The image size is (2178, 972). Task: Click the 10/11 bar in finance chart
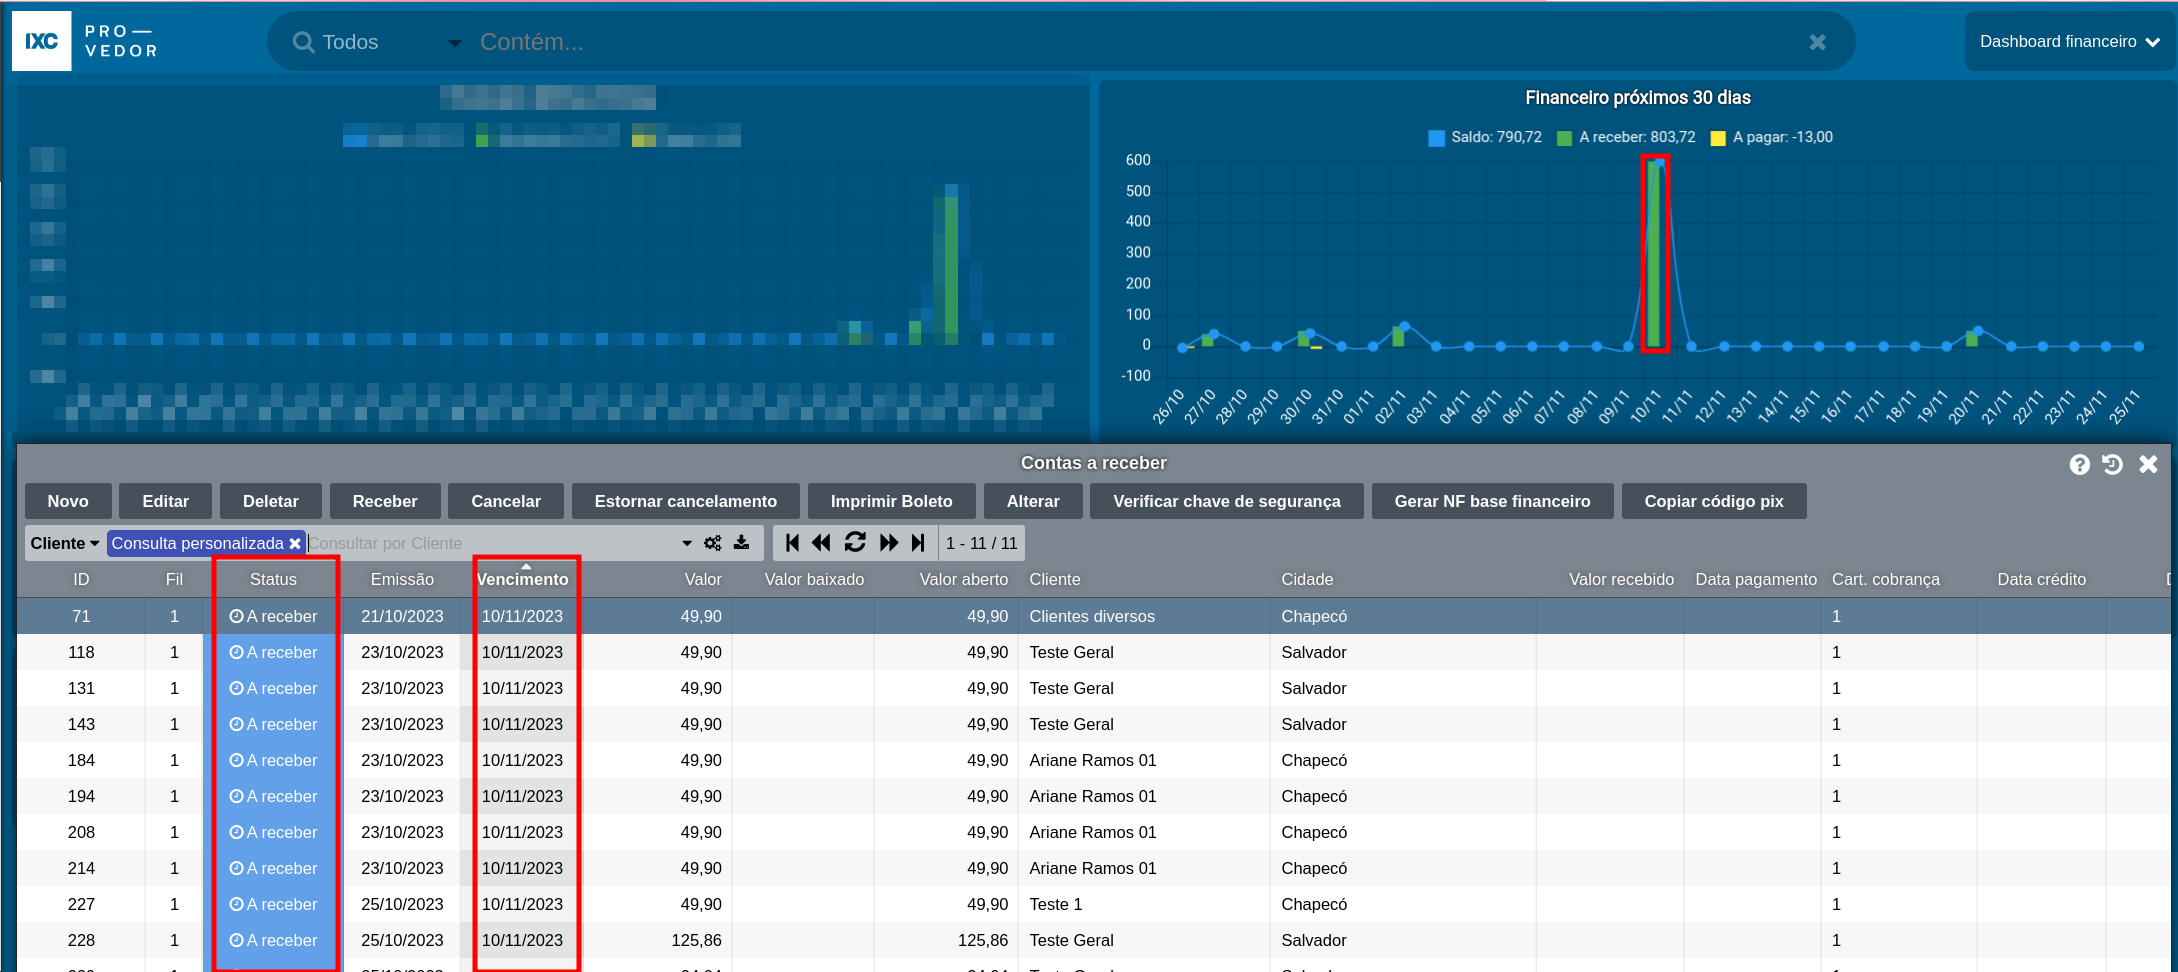tap(1655, 254)
